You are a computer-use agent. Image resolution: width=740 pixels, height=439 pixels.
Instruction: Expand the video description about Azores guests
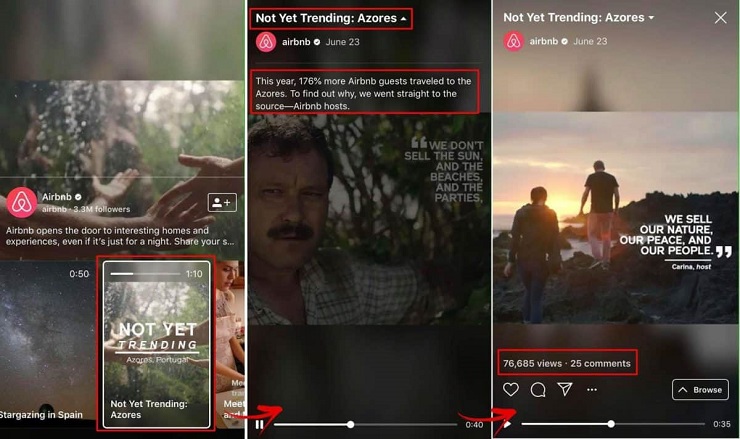pos(363,93)
